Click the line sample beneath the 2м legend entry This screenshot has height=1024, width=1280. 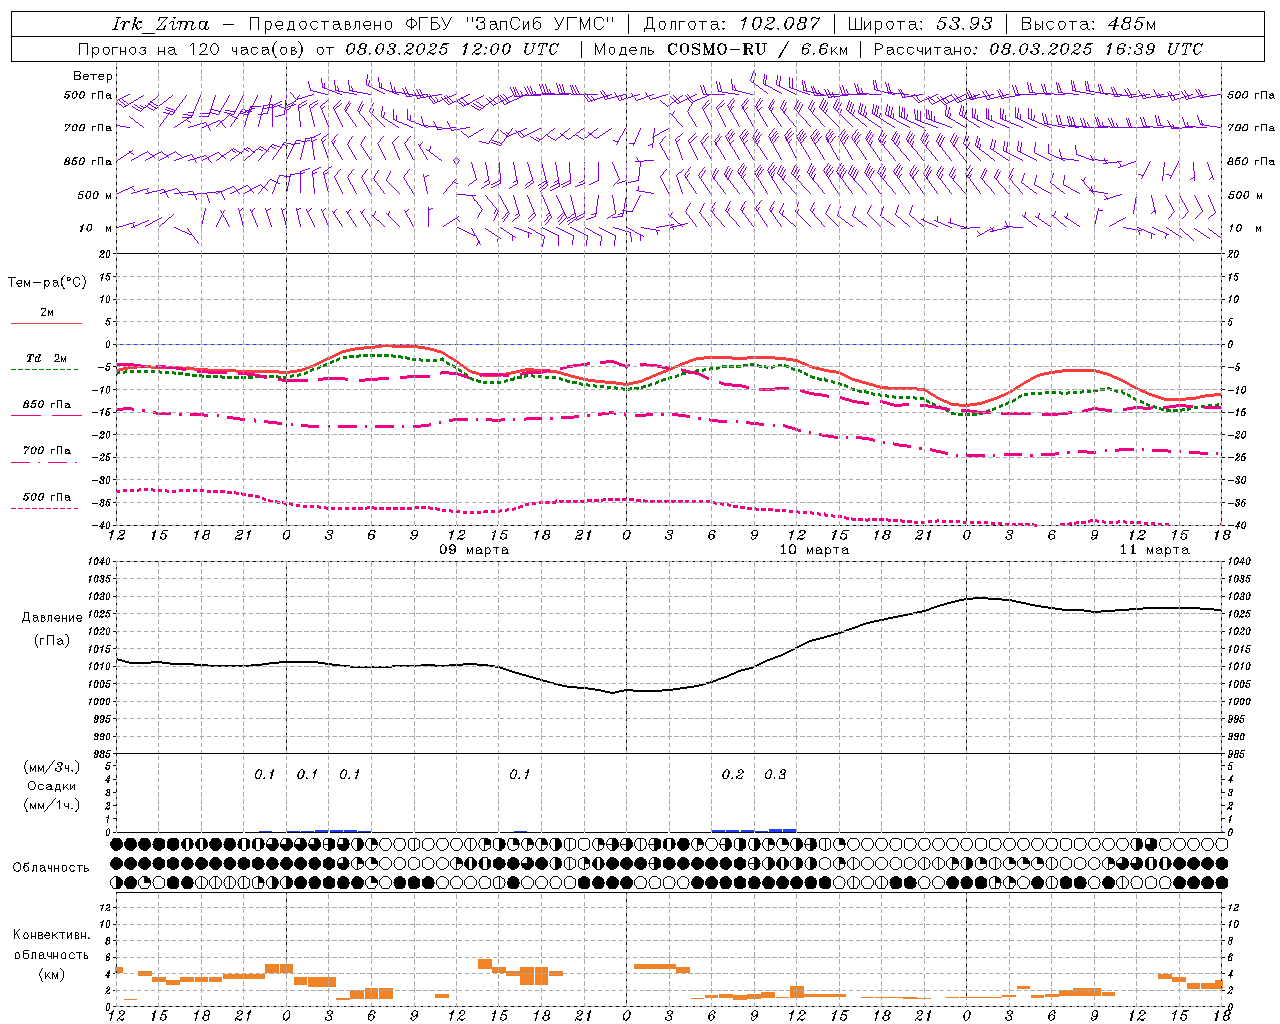point(46,324)
